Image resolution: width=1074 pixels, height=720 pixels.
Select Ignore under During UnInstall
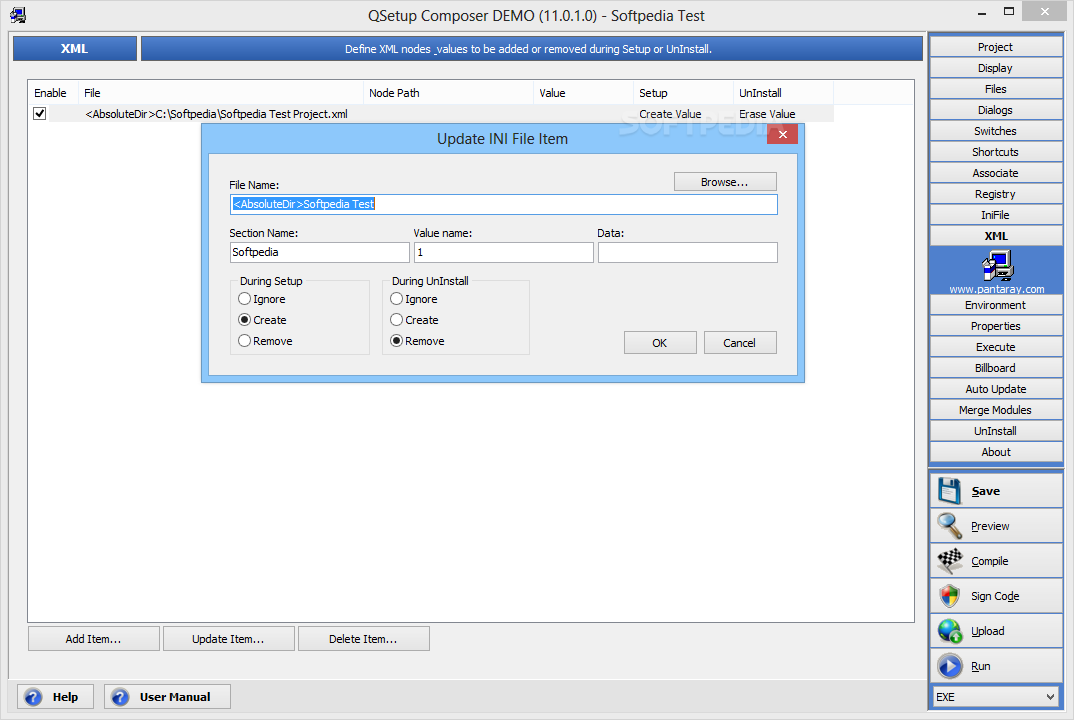point(396,299)
